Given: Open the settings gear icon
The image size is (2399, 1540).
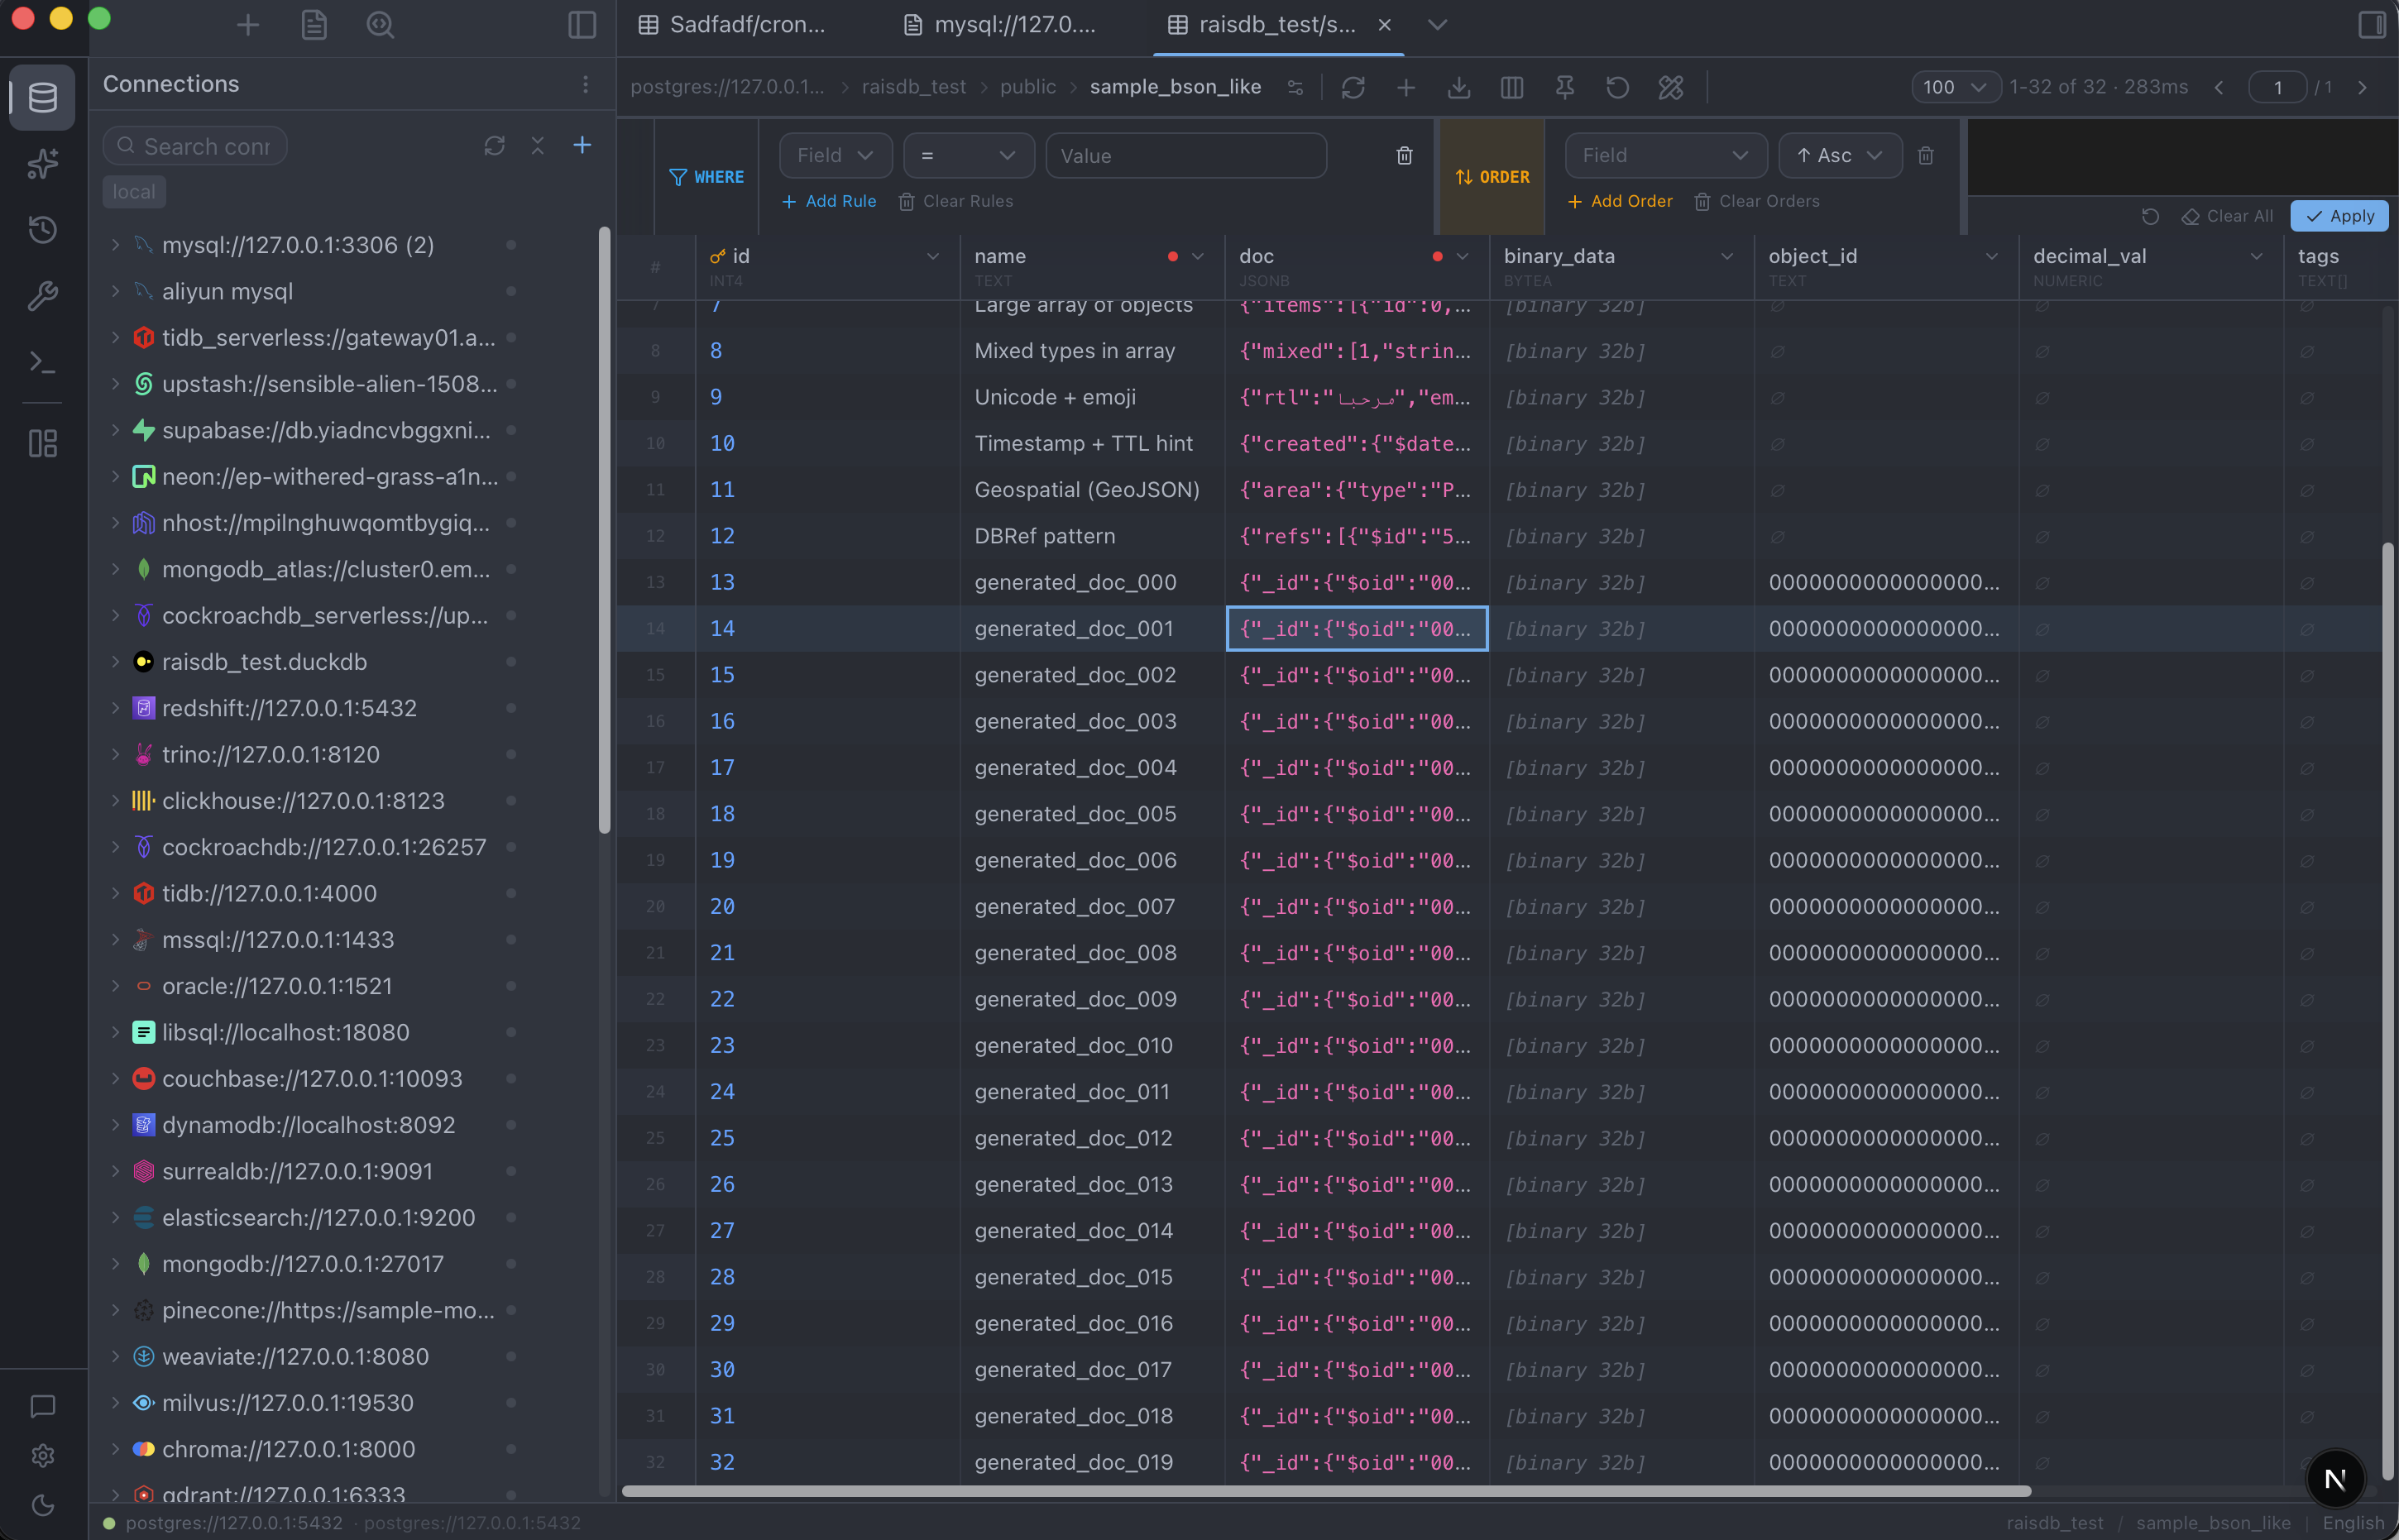Looking at the screenshot, I should pos(42,1456).
